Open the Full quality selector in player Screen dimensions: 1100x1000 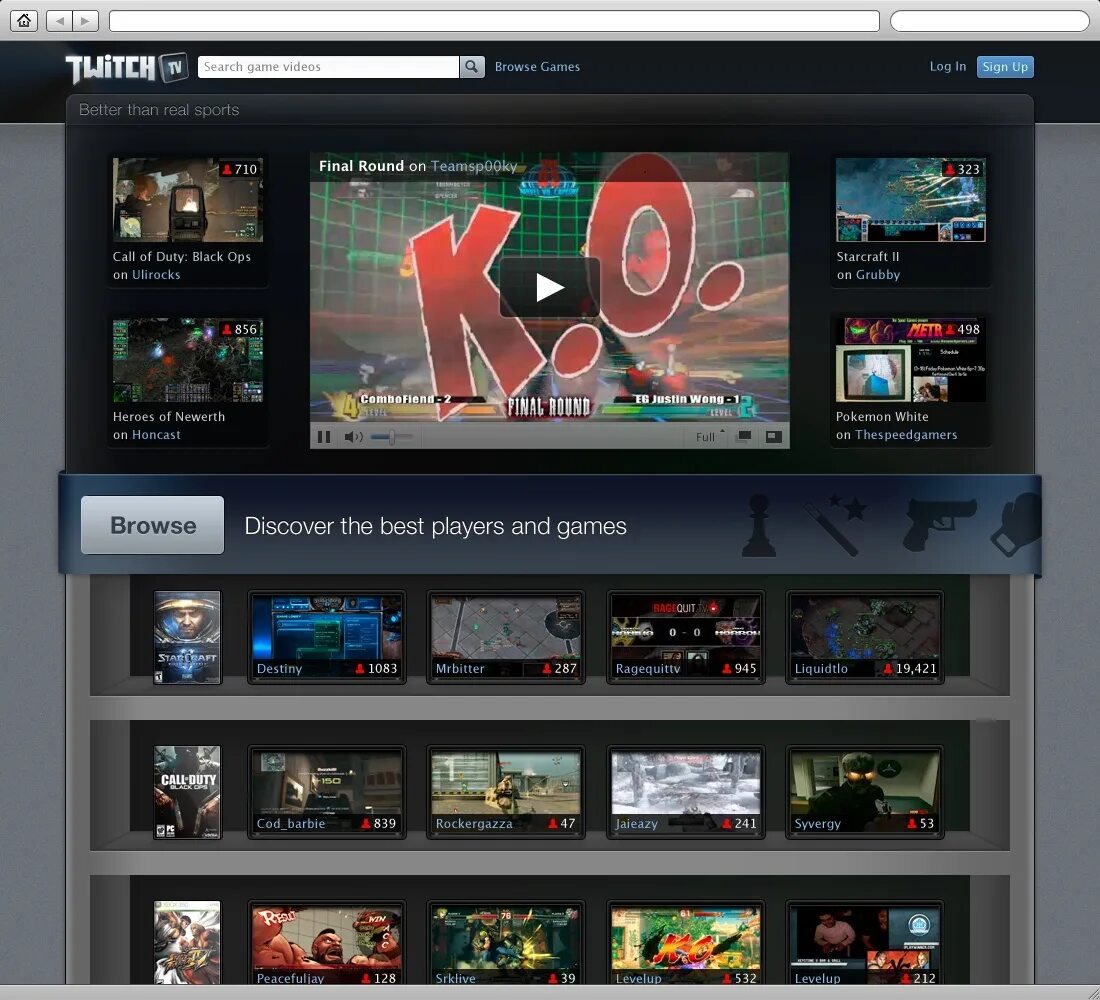(x=709, y=436)
